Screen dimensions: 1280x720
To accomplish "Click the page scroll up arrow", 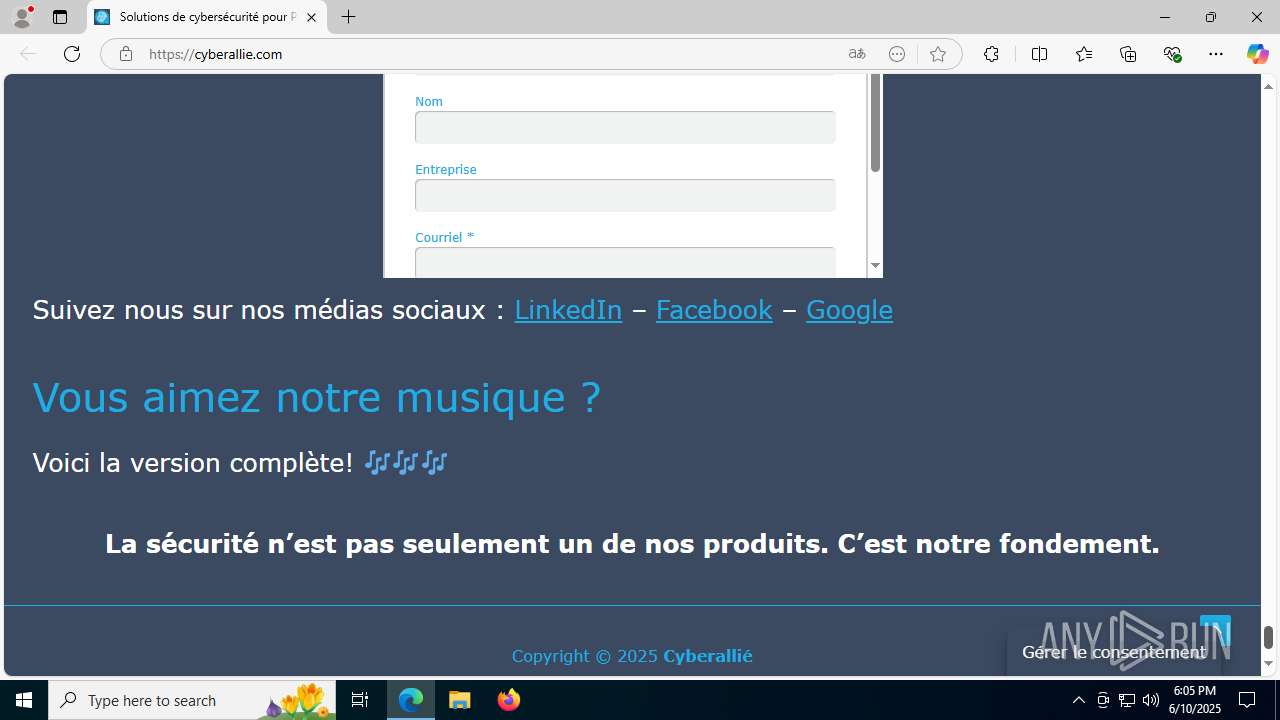I will click(1268, 84).
